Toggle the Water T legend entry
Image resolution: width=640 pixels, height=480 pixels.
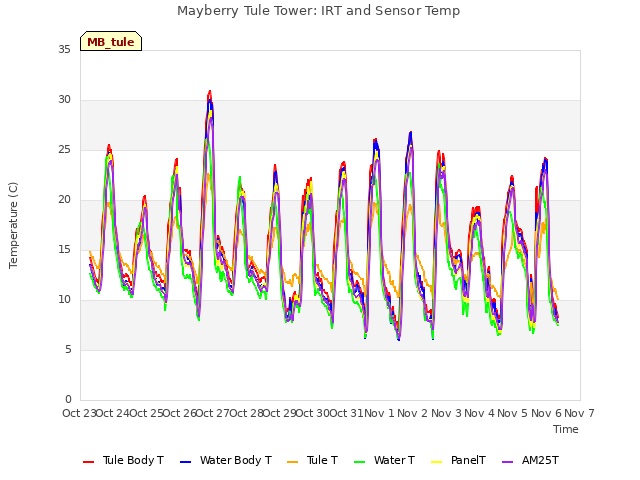point(384,460)
